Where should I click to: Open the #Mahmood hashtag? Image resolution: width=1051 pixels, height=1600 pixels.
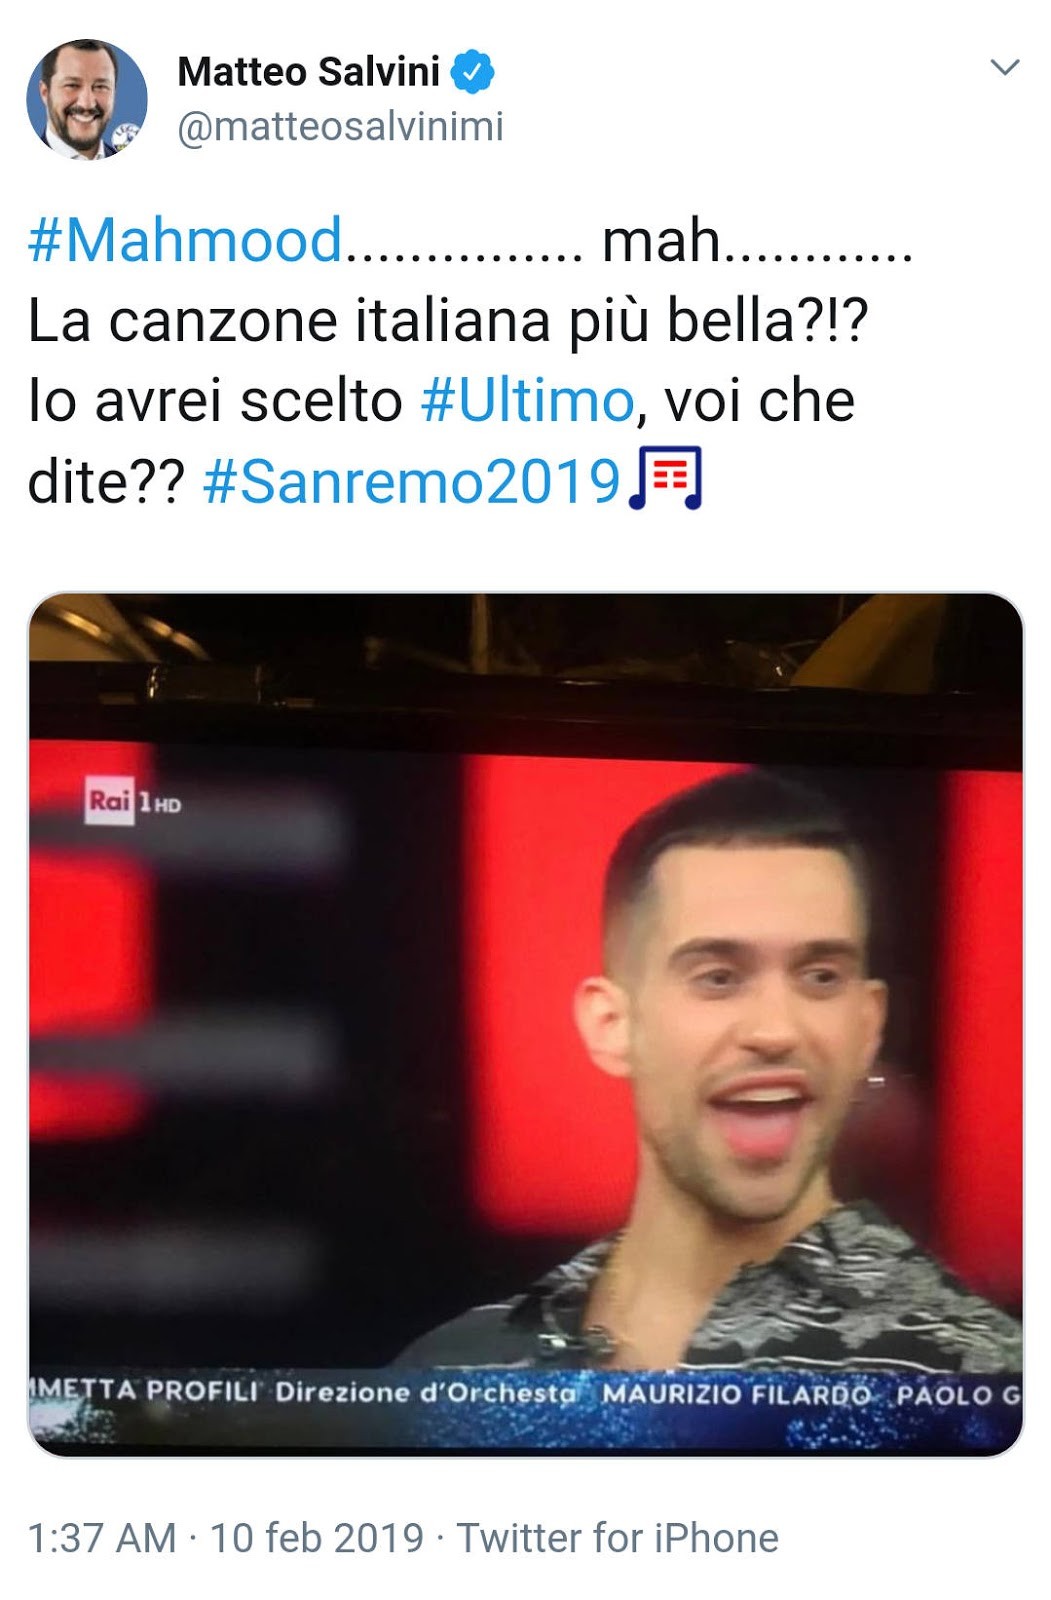coord(185,241)
